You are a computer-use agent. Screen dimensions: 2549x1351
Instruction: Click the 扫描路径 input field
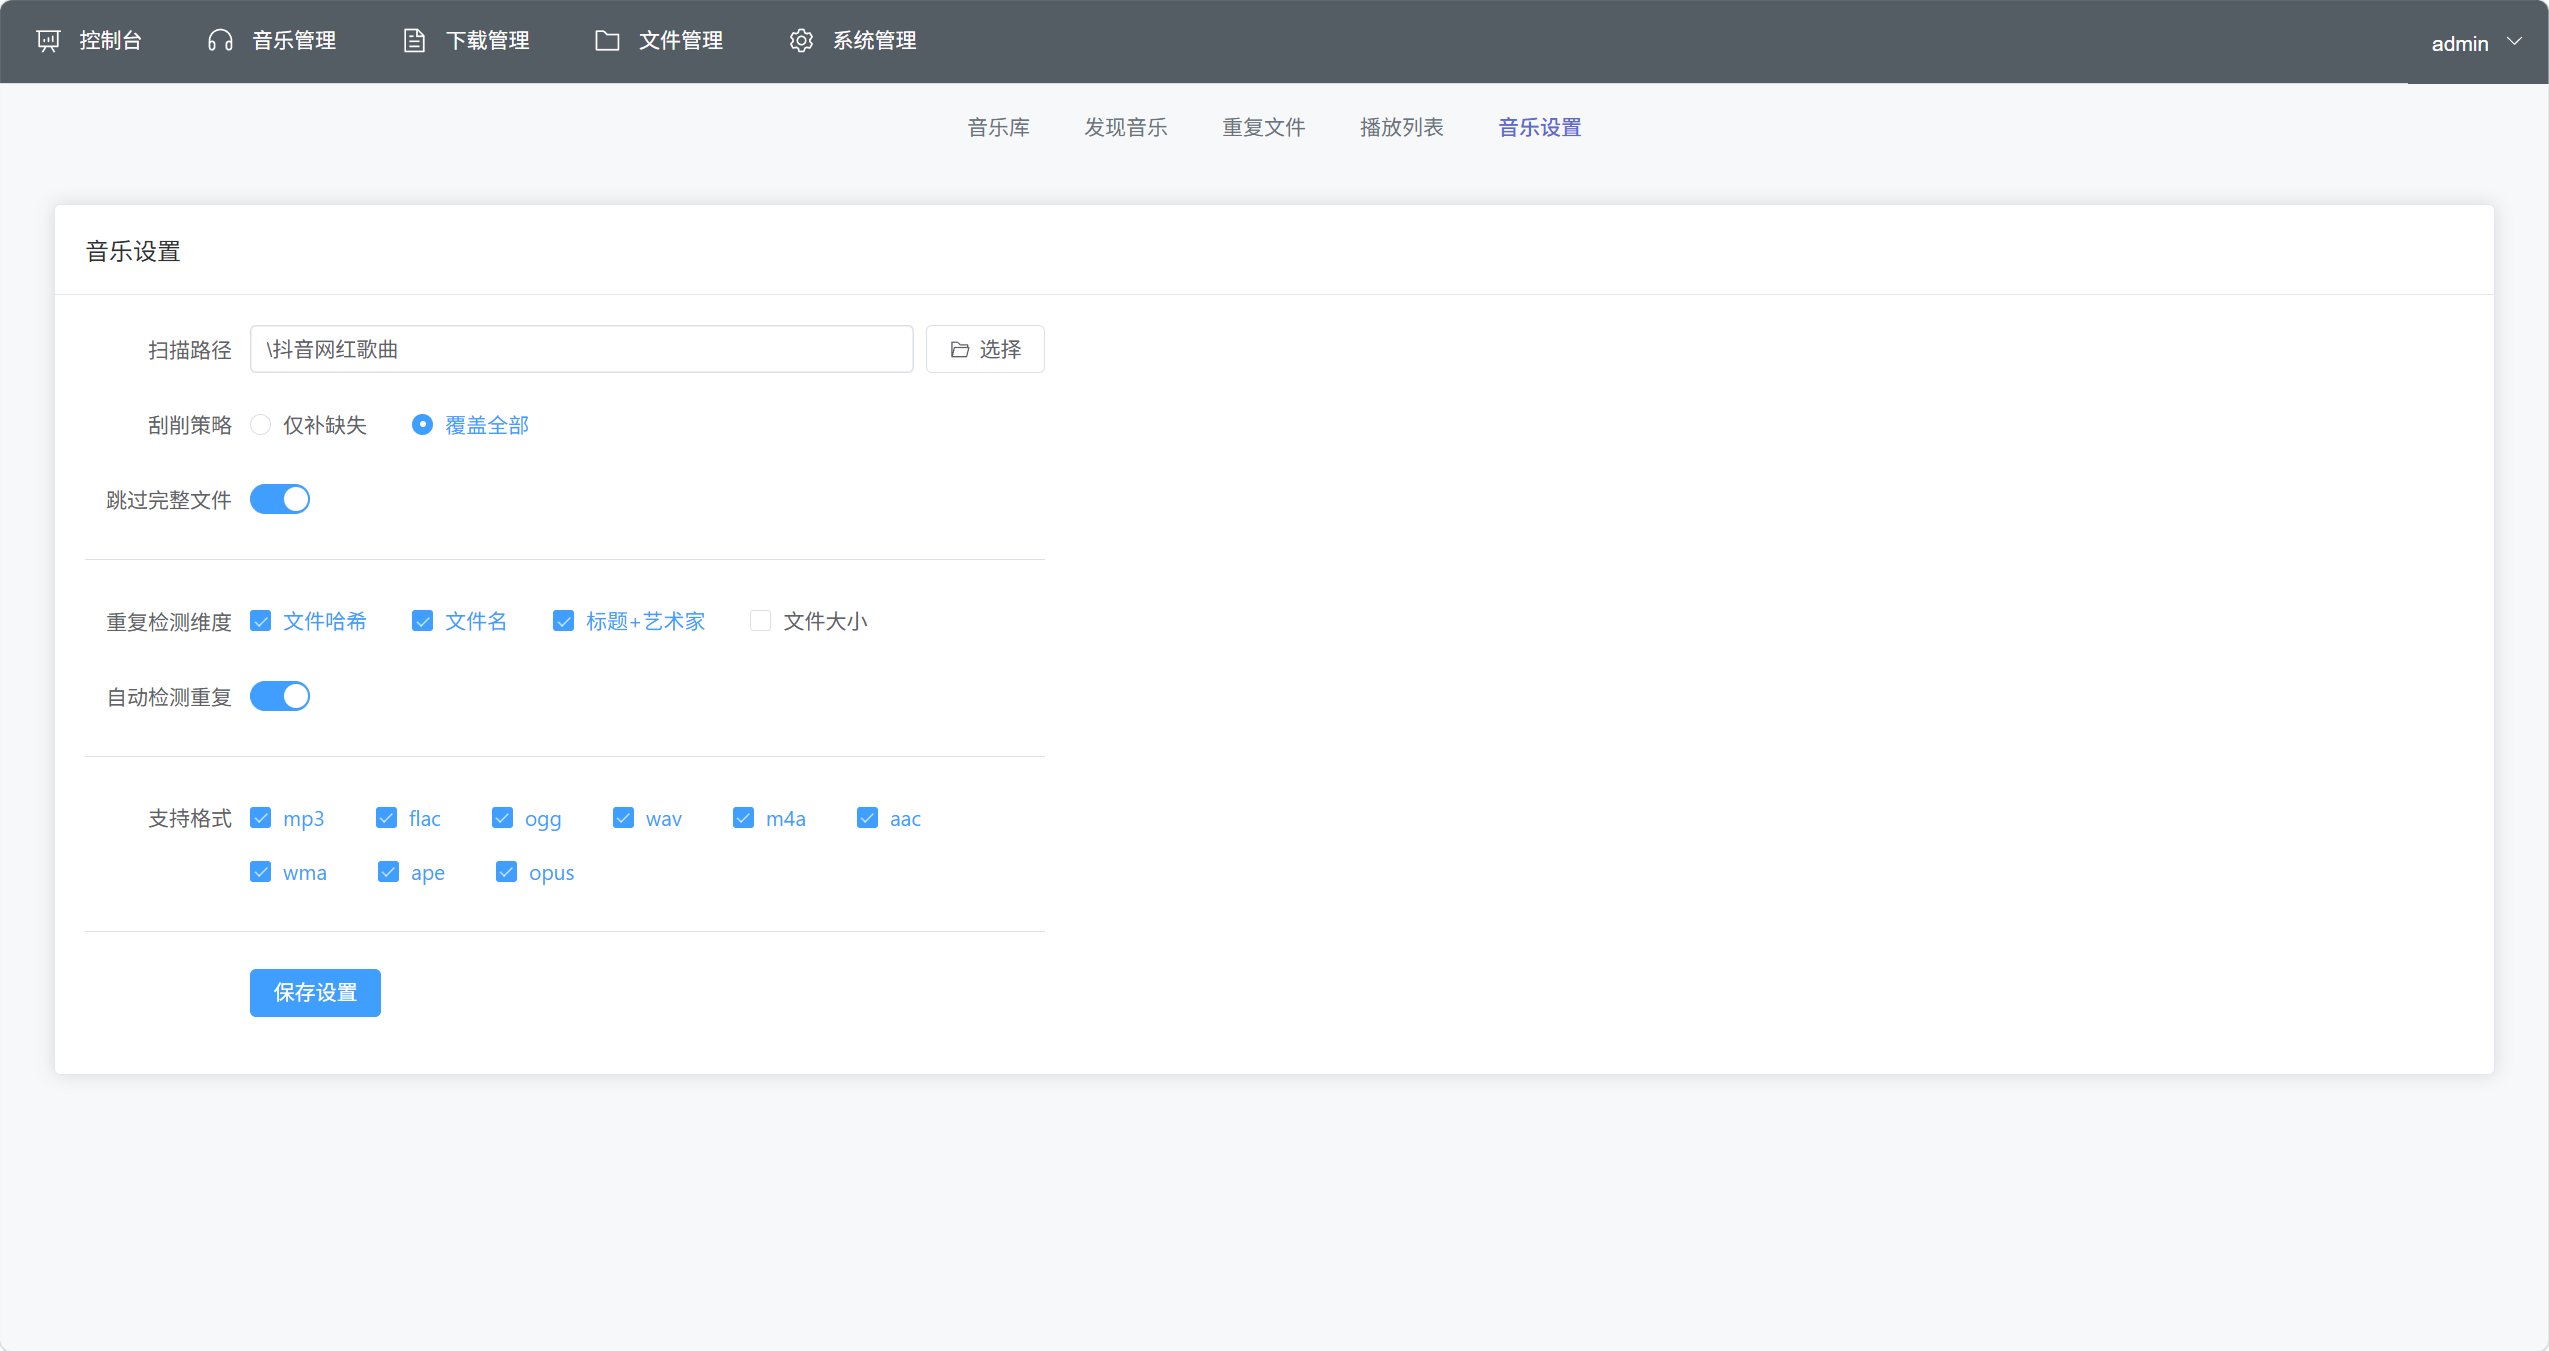[582, 349]
